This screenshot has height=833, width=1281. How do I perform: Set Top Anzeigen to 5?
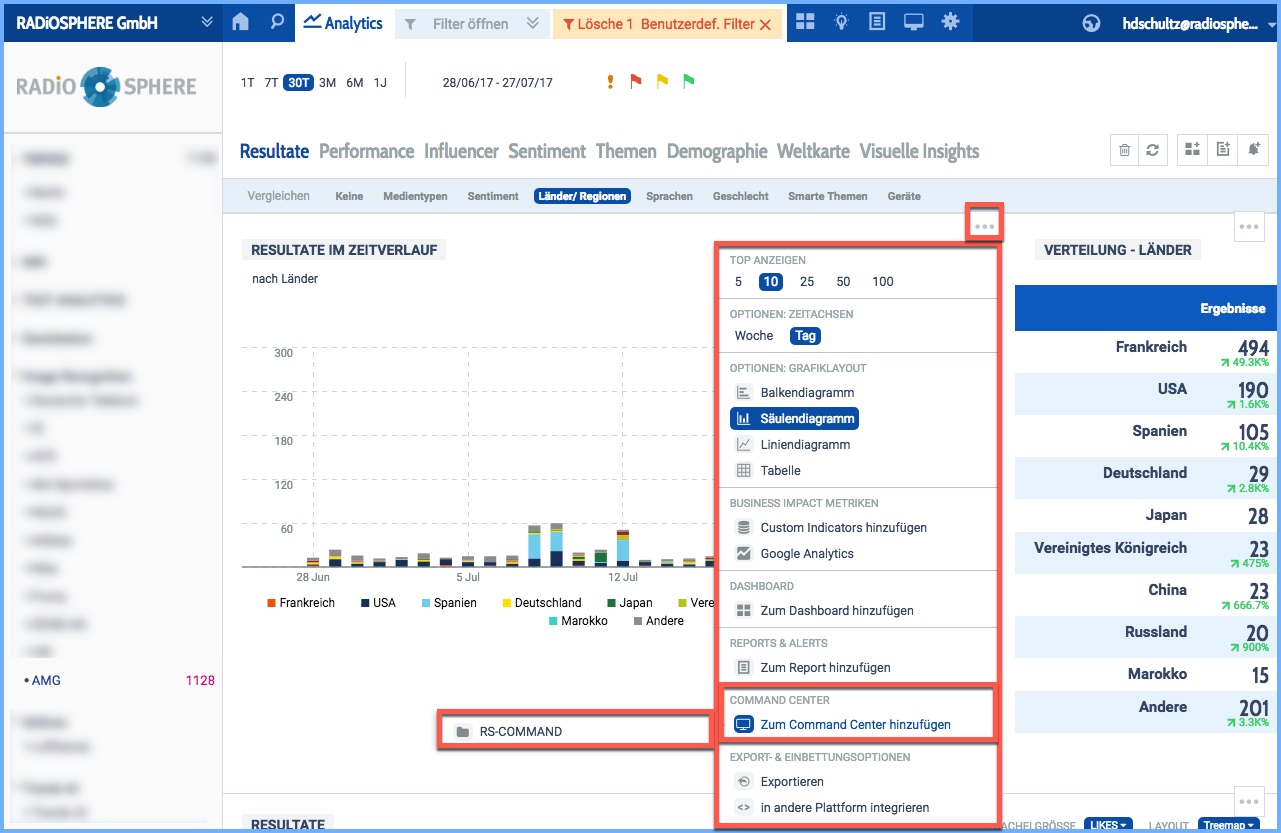(x=739, y=281)
